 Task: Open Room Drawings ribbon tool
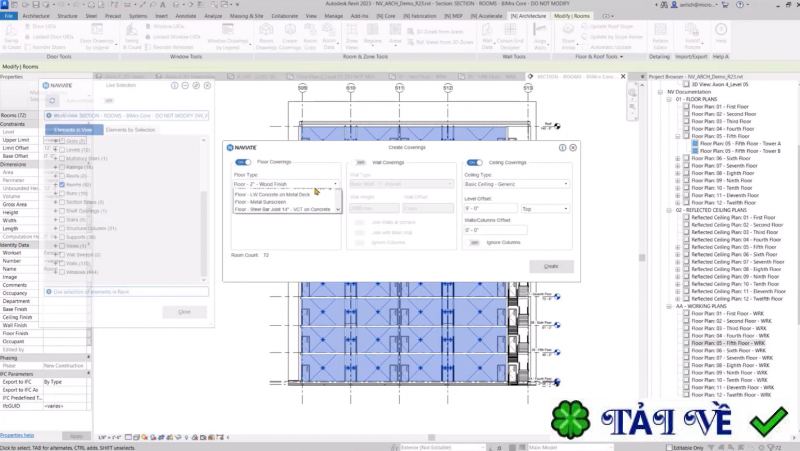[266, 36]
